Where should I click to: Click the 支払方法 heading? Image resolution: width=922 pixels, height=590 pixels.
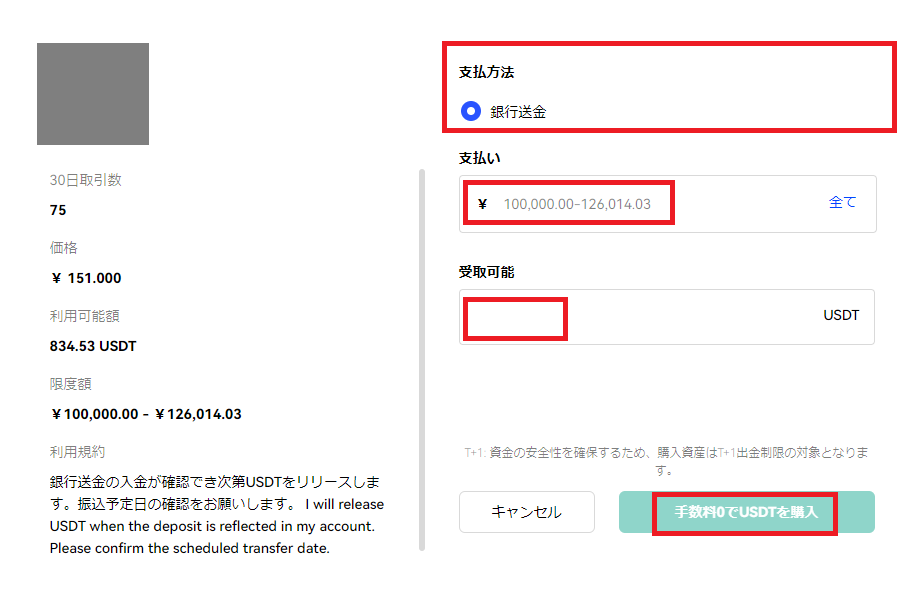[486, 72]
